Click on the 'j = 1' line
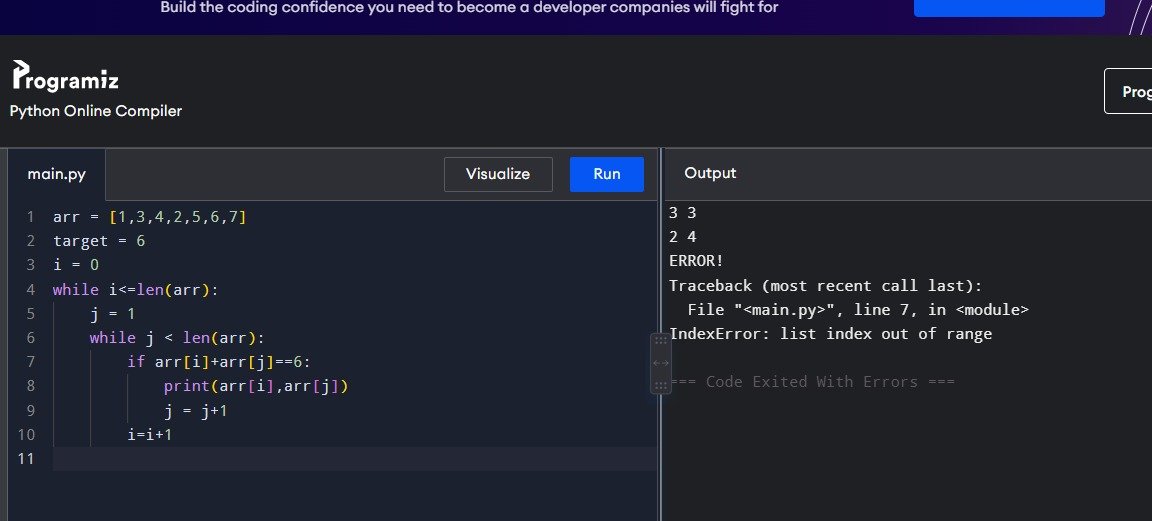Viewport: 1152px width, 521px height. coord(112,314)
